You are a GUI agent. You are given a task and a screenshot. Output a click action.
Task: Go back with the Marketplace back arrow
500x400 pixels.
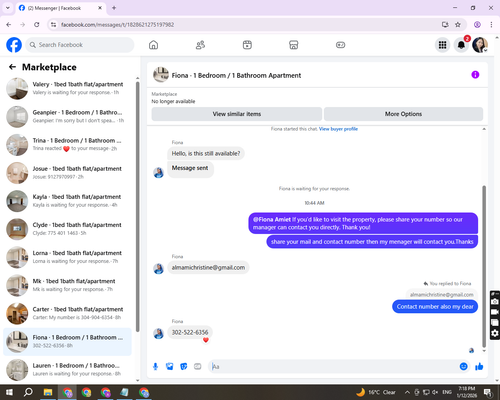click(x=12, y=67)
